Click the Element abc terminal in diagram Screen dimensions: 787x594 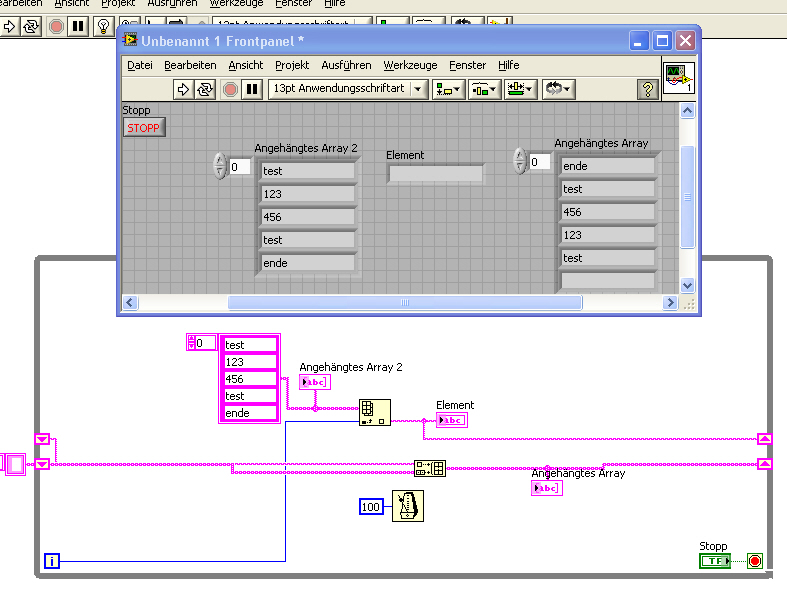coord(452,420)
